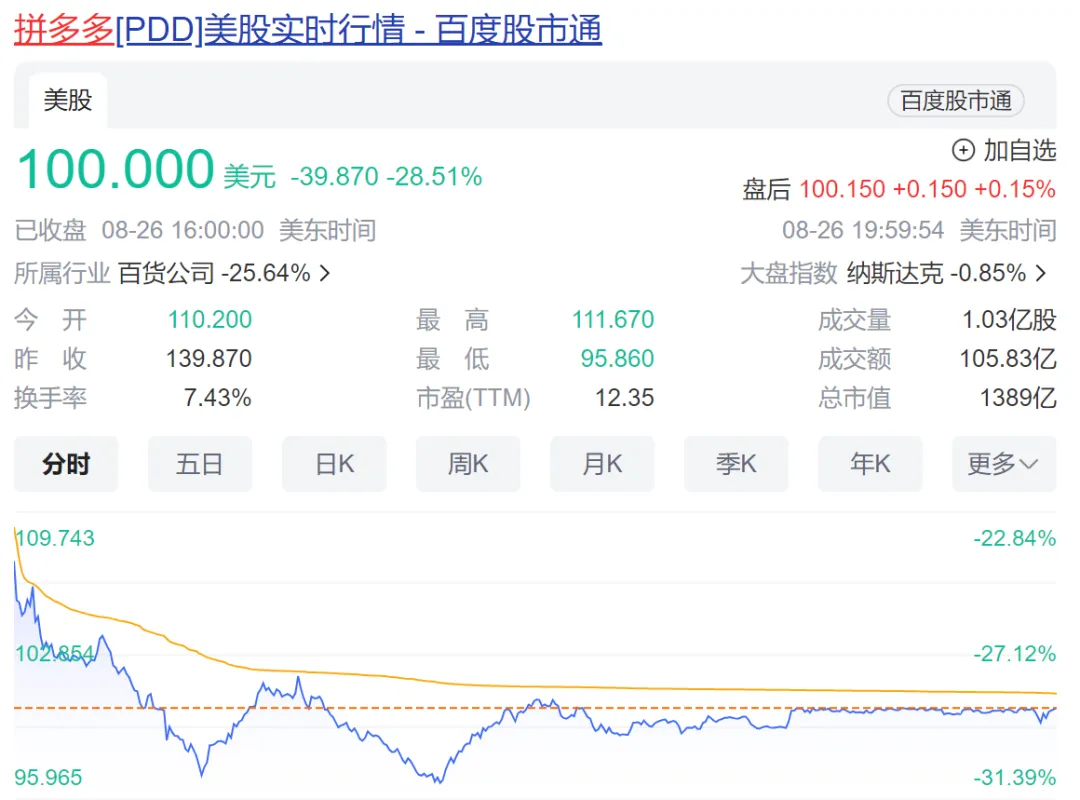Switch to the 年K chart tab
Screen dimensions: 1080x800
coord(870,464)
